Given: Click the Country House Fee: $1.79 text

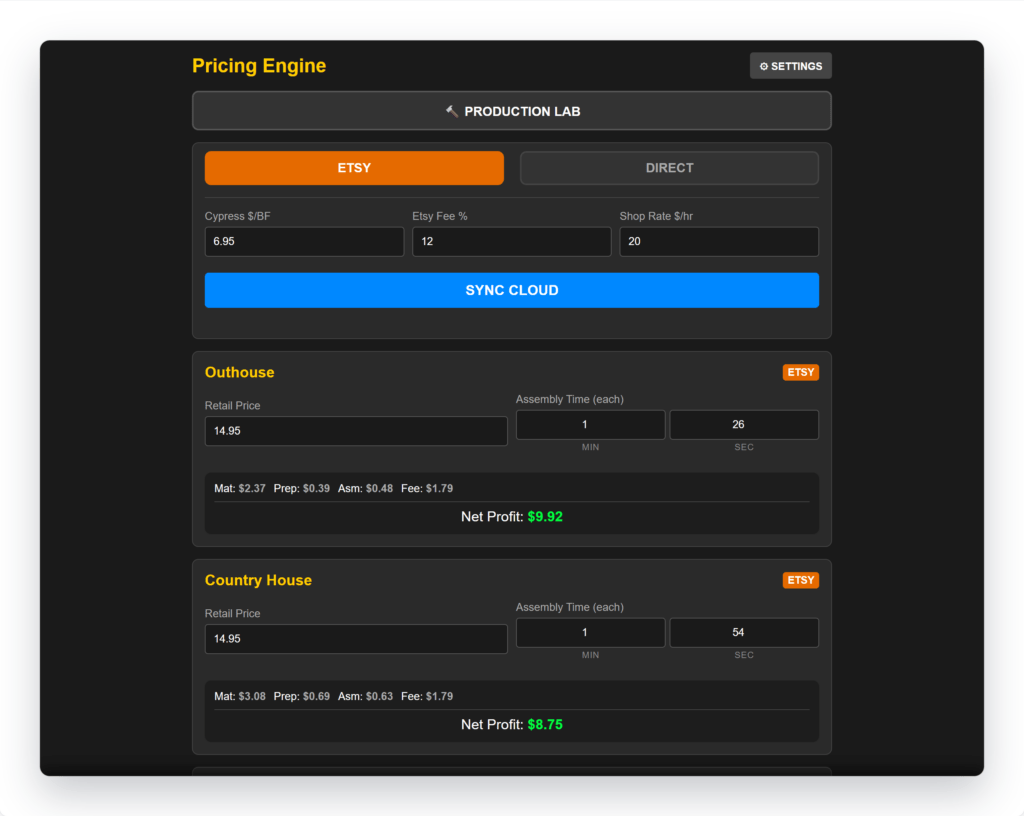Looking at the screenshot, I should tap(427, 696).
